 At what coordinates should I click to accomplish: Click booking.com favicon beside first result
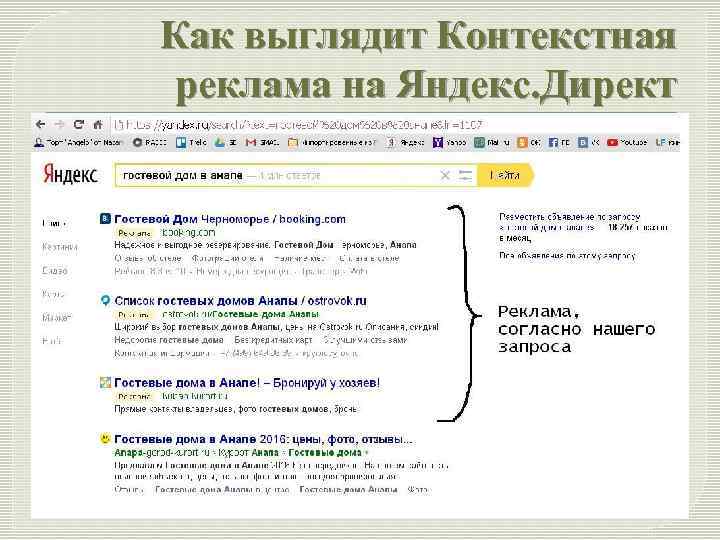tap(105, 219)
